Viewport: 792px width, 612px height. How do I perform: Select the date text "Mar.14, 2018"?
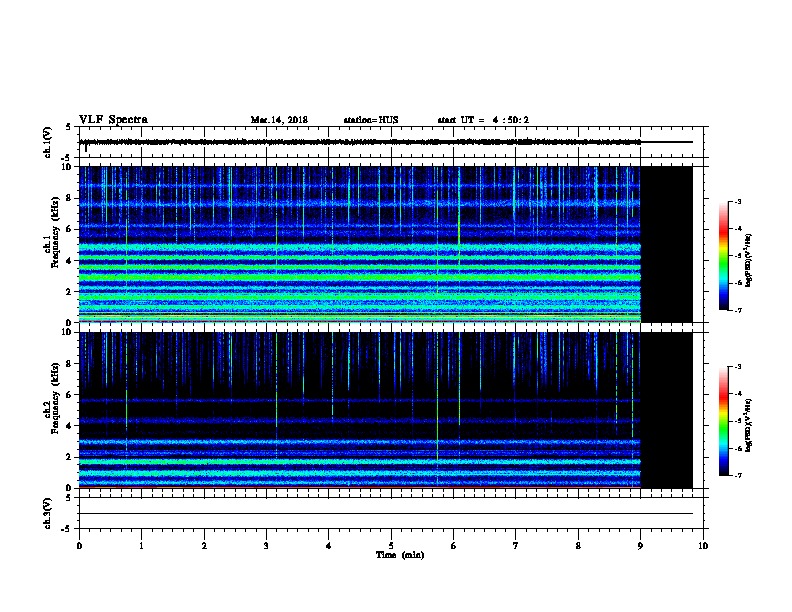point(279,120)
